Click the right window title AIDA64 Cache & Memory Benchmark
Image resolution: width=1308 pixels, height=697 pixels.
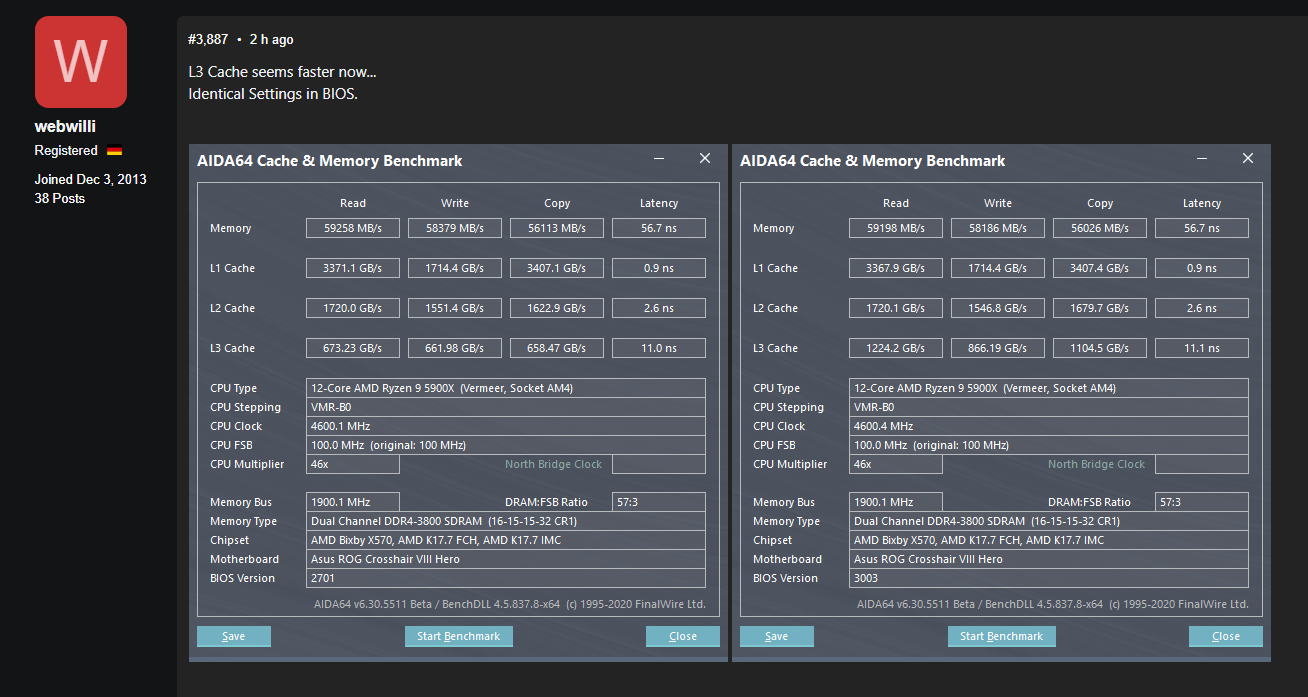pyautogui.click(x=873, y=160)
